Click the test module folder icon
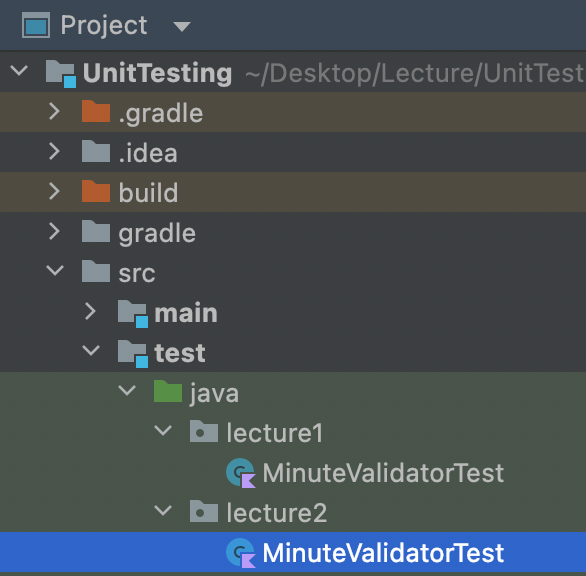Viewport: 586px width, 576px height. tap(133, 354)
